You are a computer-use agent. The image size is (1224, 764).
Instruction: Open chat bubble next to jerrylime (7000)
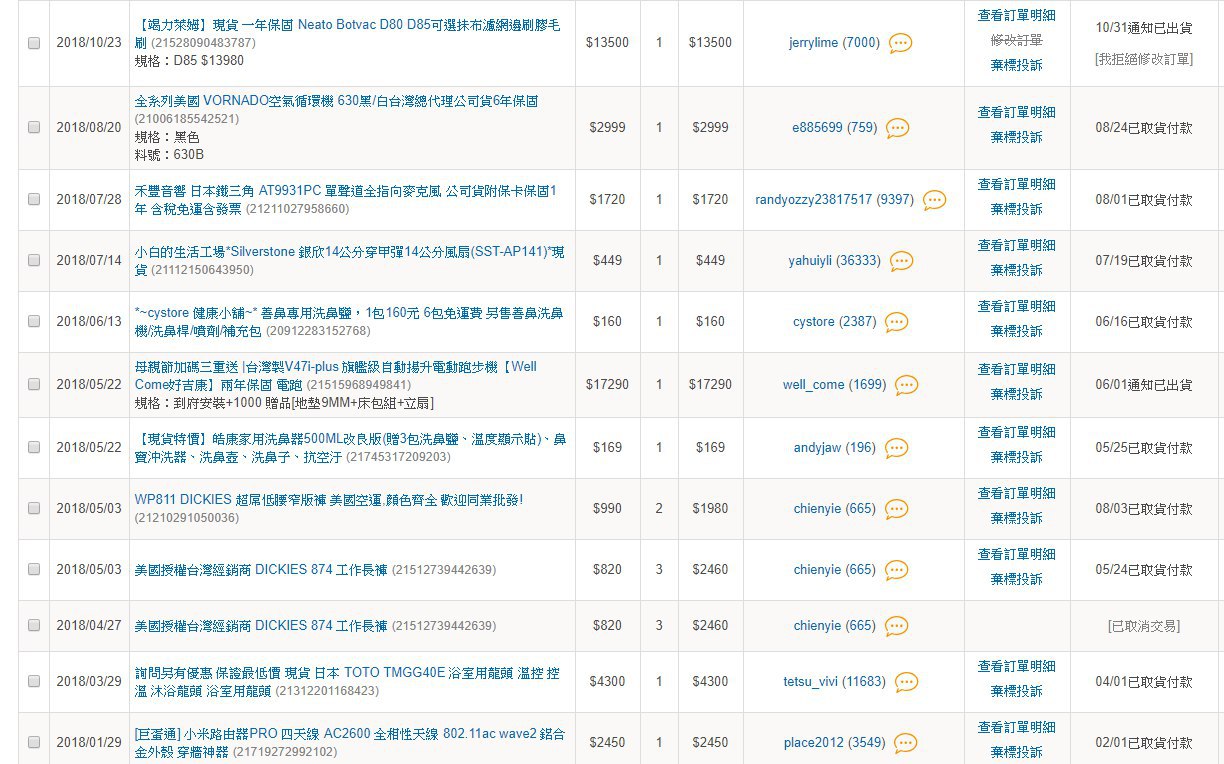pos(900,43)
